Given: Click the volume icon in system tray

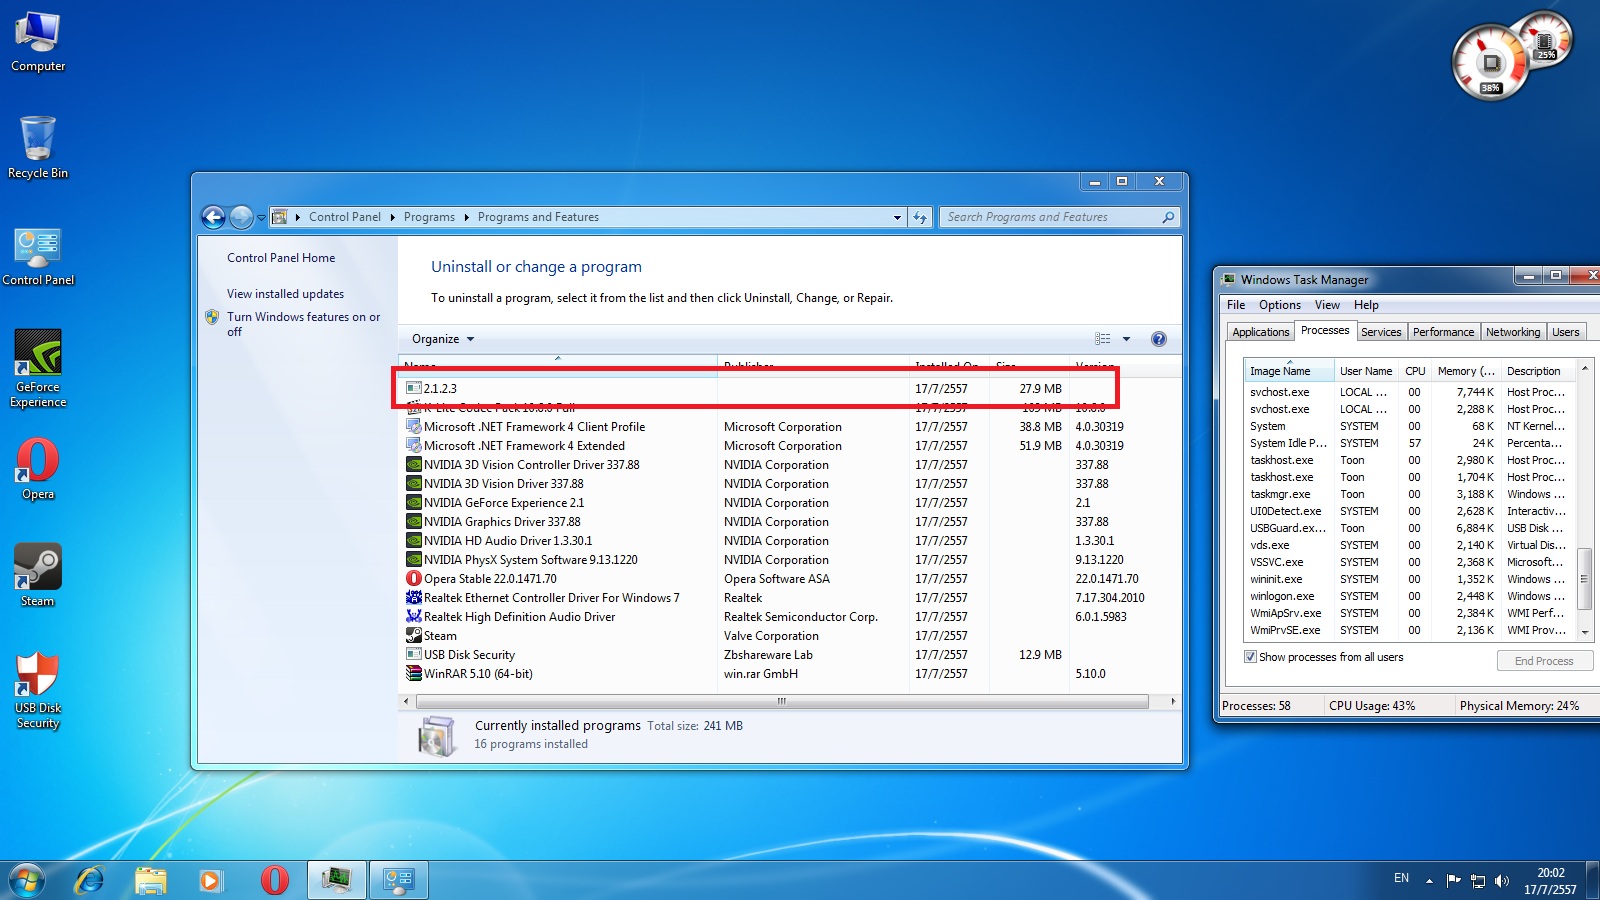Looking at the screenshot, I should (1502, 881).
